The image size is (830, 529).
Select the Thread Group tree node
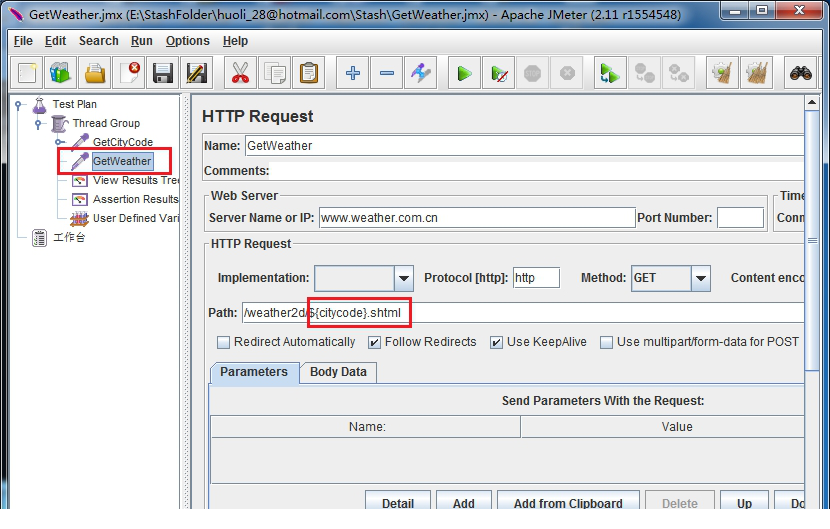click(106, 123)
